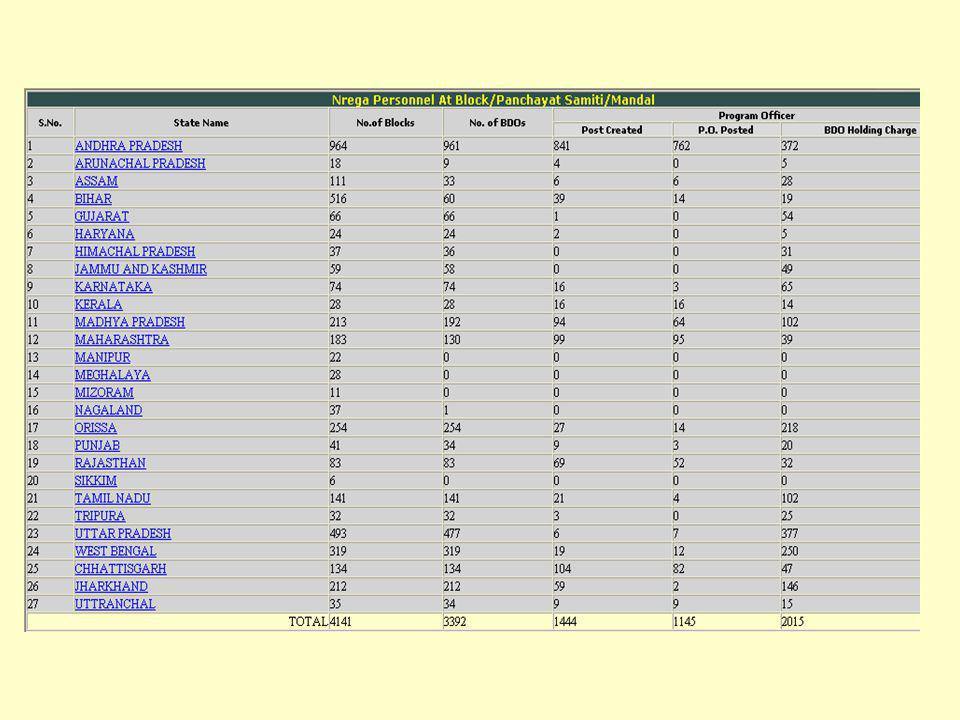Click total BDO Holding Charge value 2015
This screenshot has height=720, width=960.
pyautogui.click(x=792, y=622)
